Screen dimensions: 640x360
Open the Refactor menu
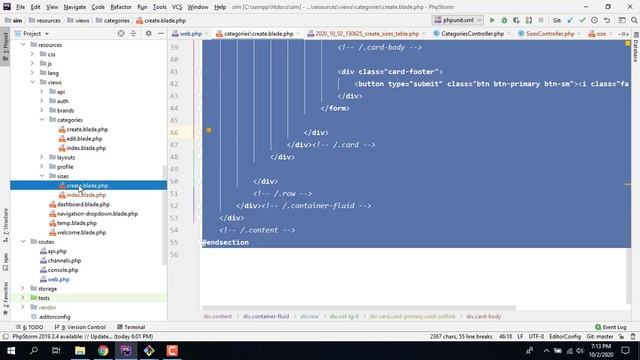(121, 7)
